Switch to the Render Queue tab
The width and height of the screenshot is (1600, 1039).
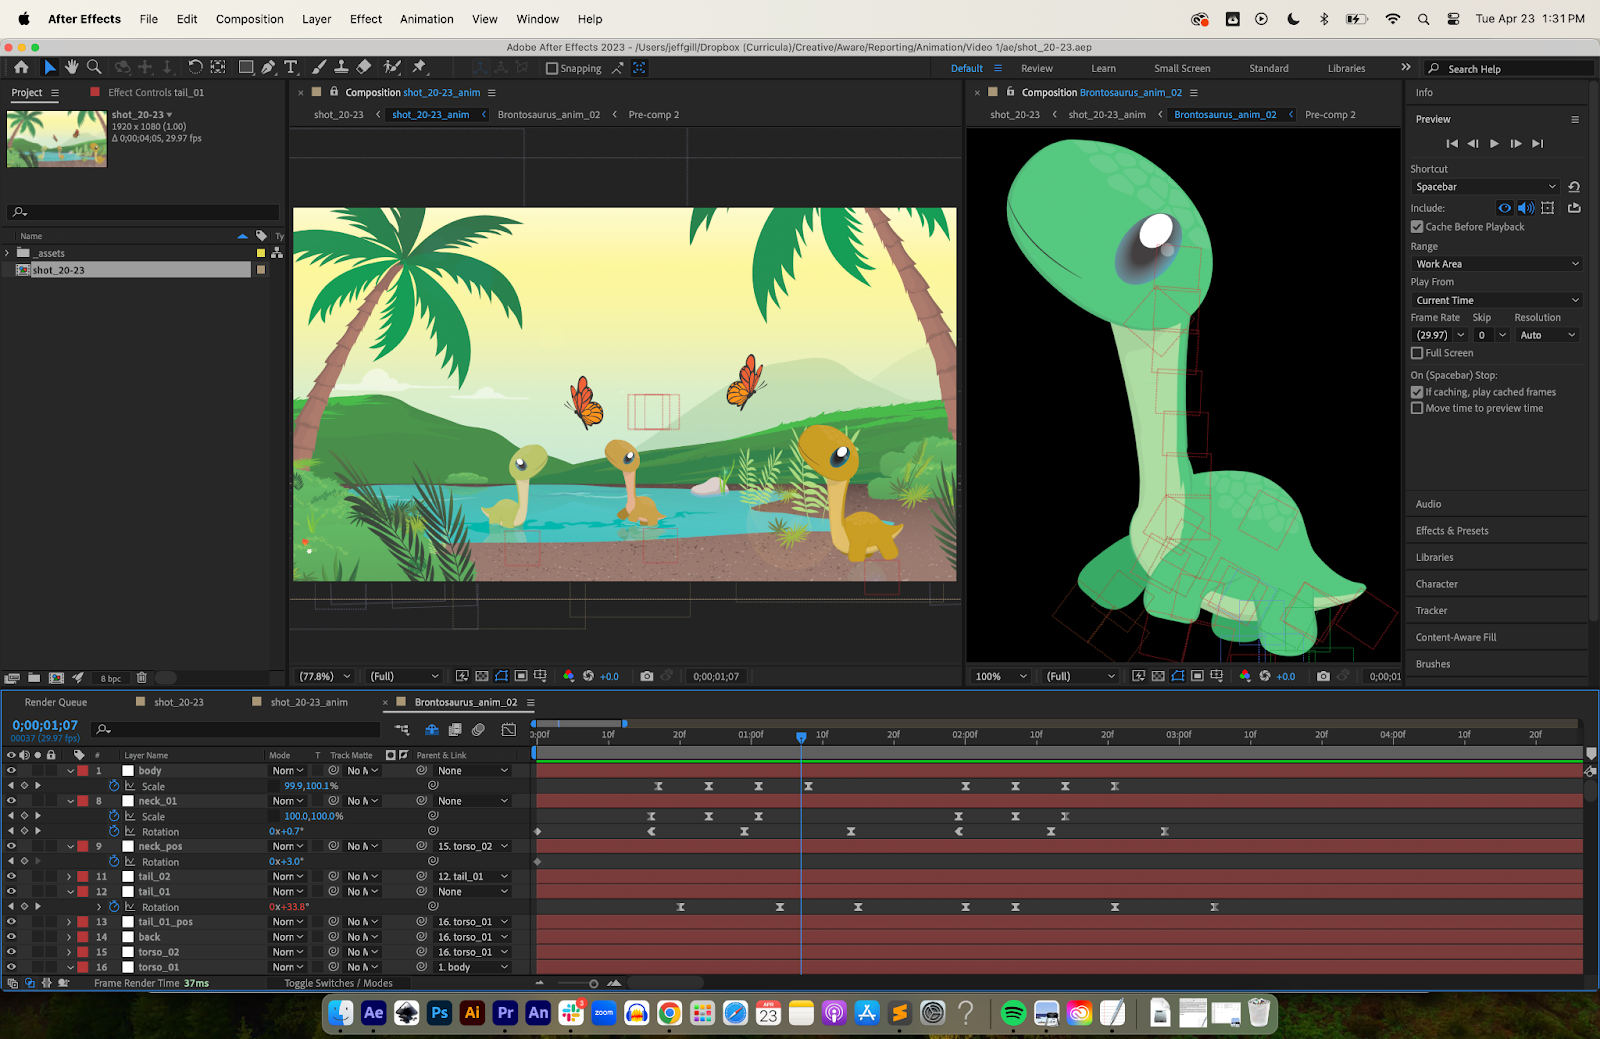(x=56, y=702)
